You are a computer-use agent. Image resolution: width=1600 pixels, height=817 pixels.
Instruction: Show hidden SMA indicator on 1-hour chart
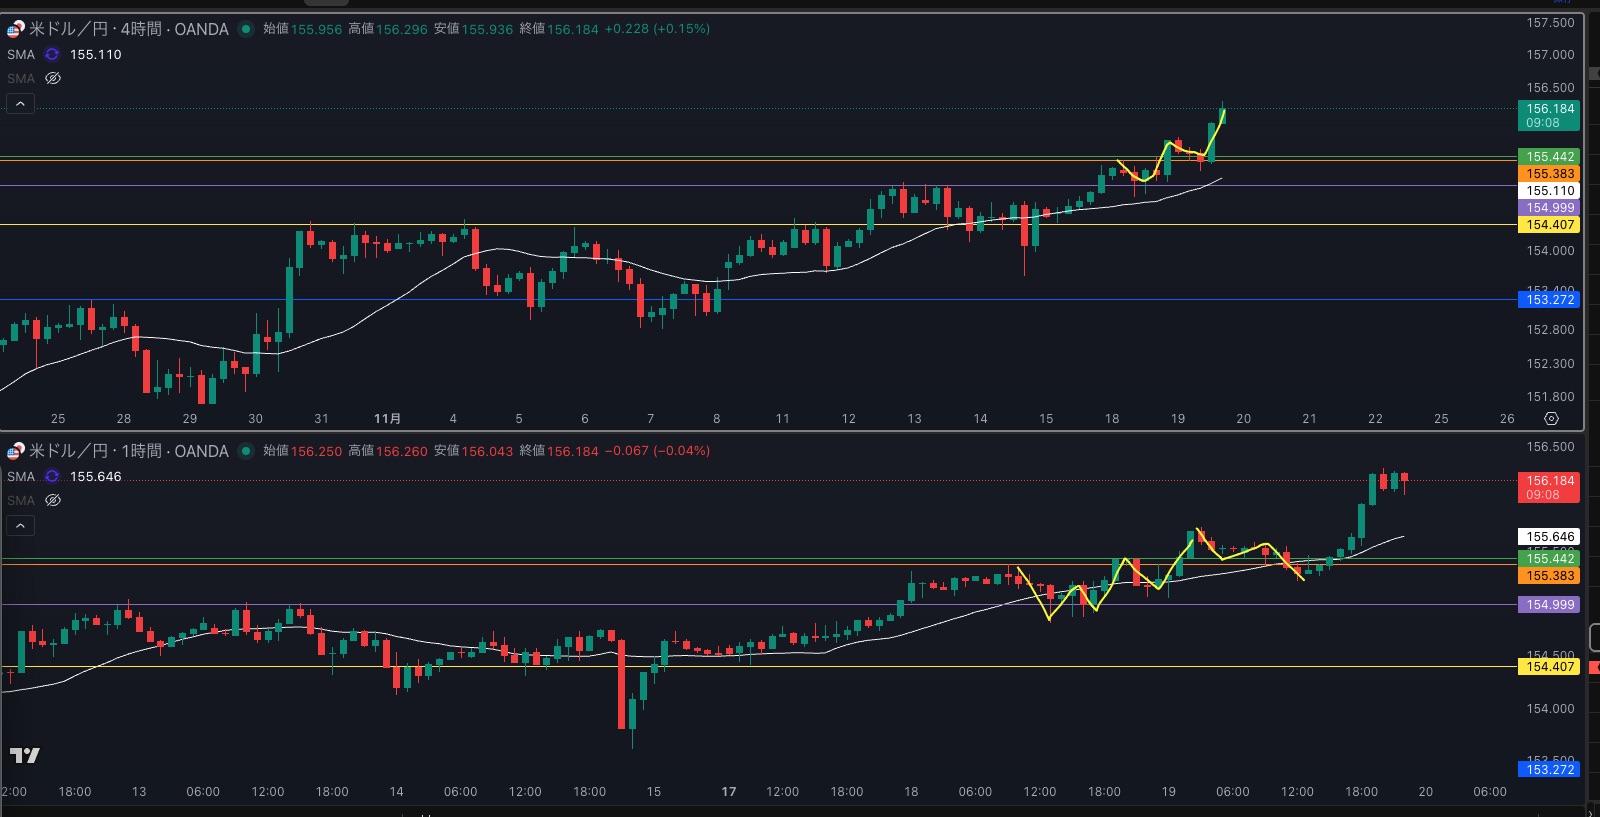53,500
